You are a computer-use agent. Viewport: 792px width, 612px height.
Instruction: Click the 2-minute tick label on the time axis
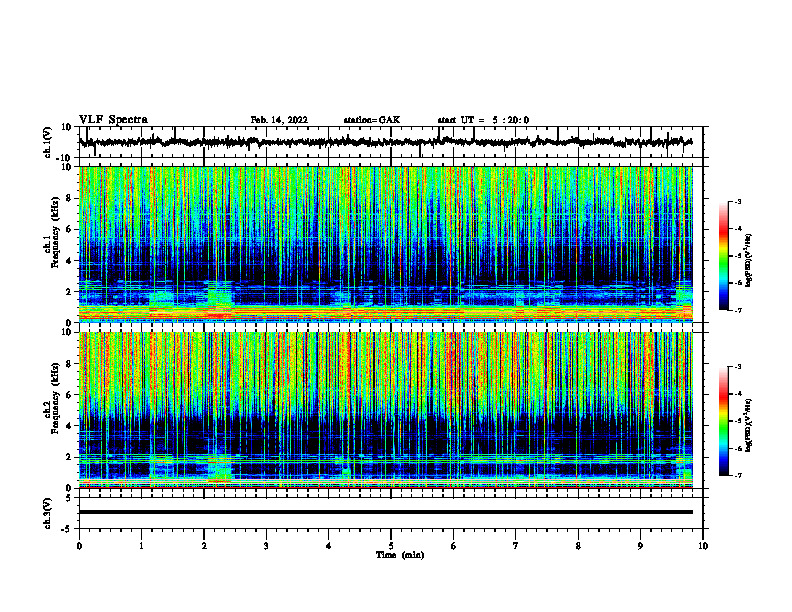pyautogui.click(x=204, y=546)
